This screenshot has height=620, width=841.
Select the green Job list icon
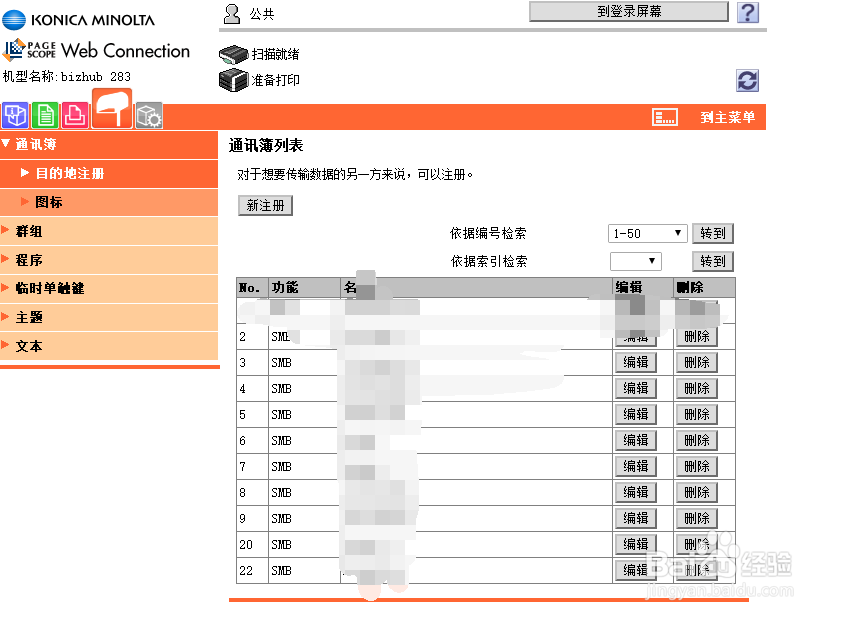click(x=44, y=116)
